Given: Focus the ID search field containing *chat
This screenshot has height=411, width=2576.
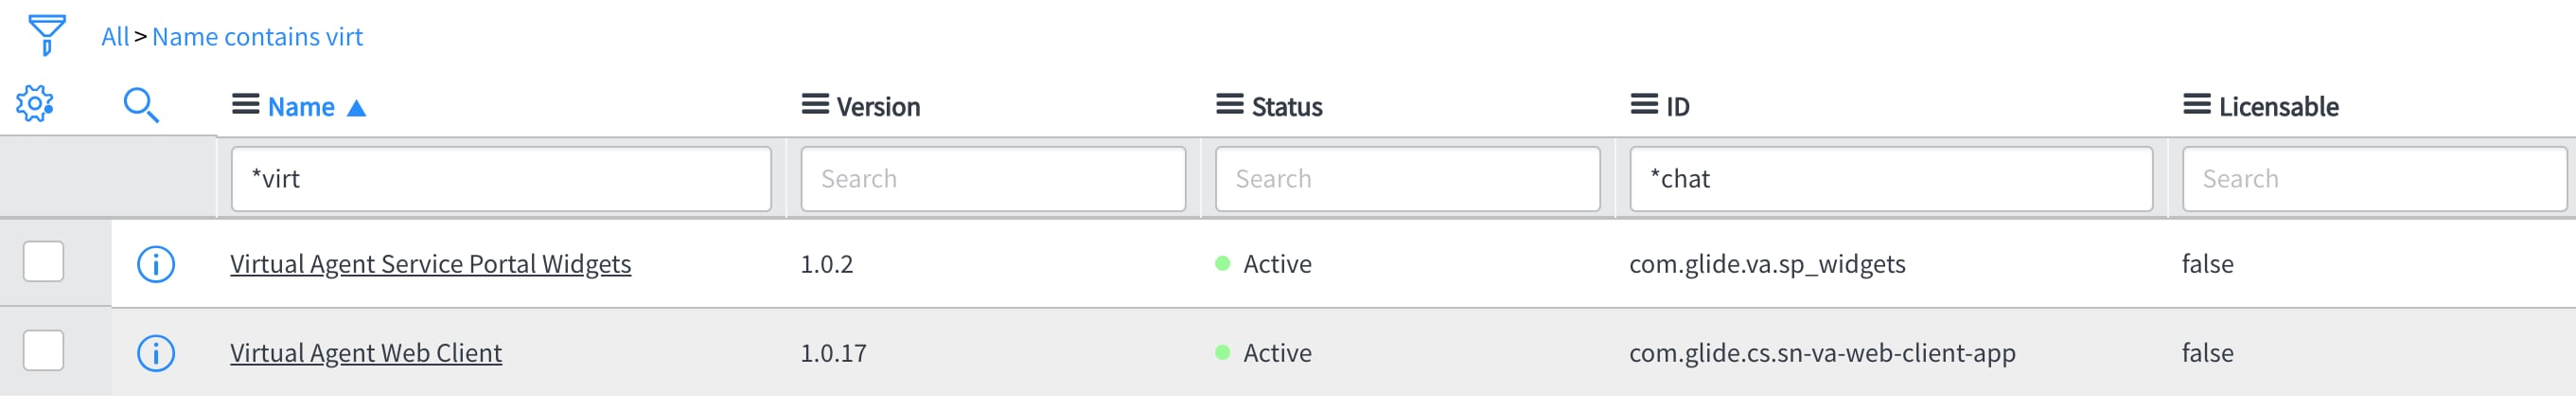Looking at the screenshot, I should 1891,179.
